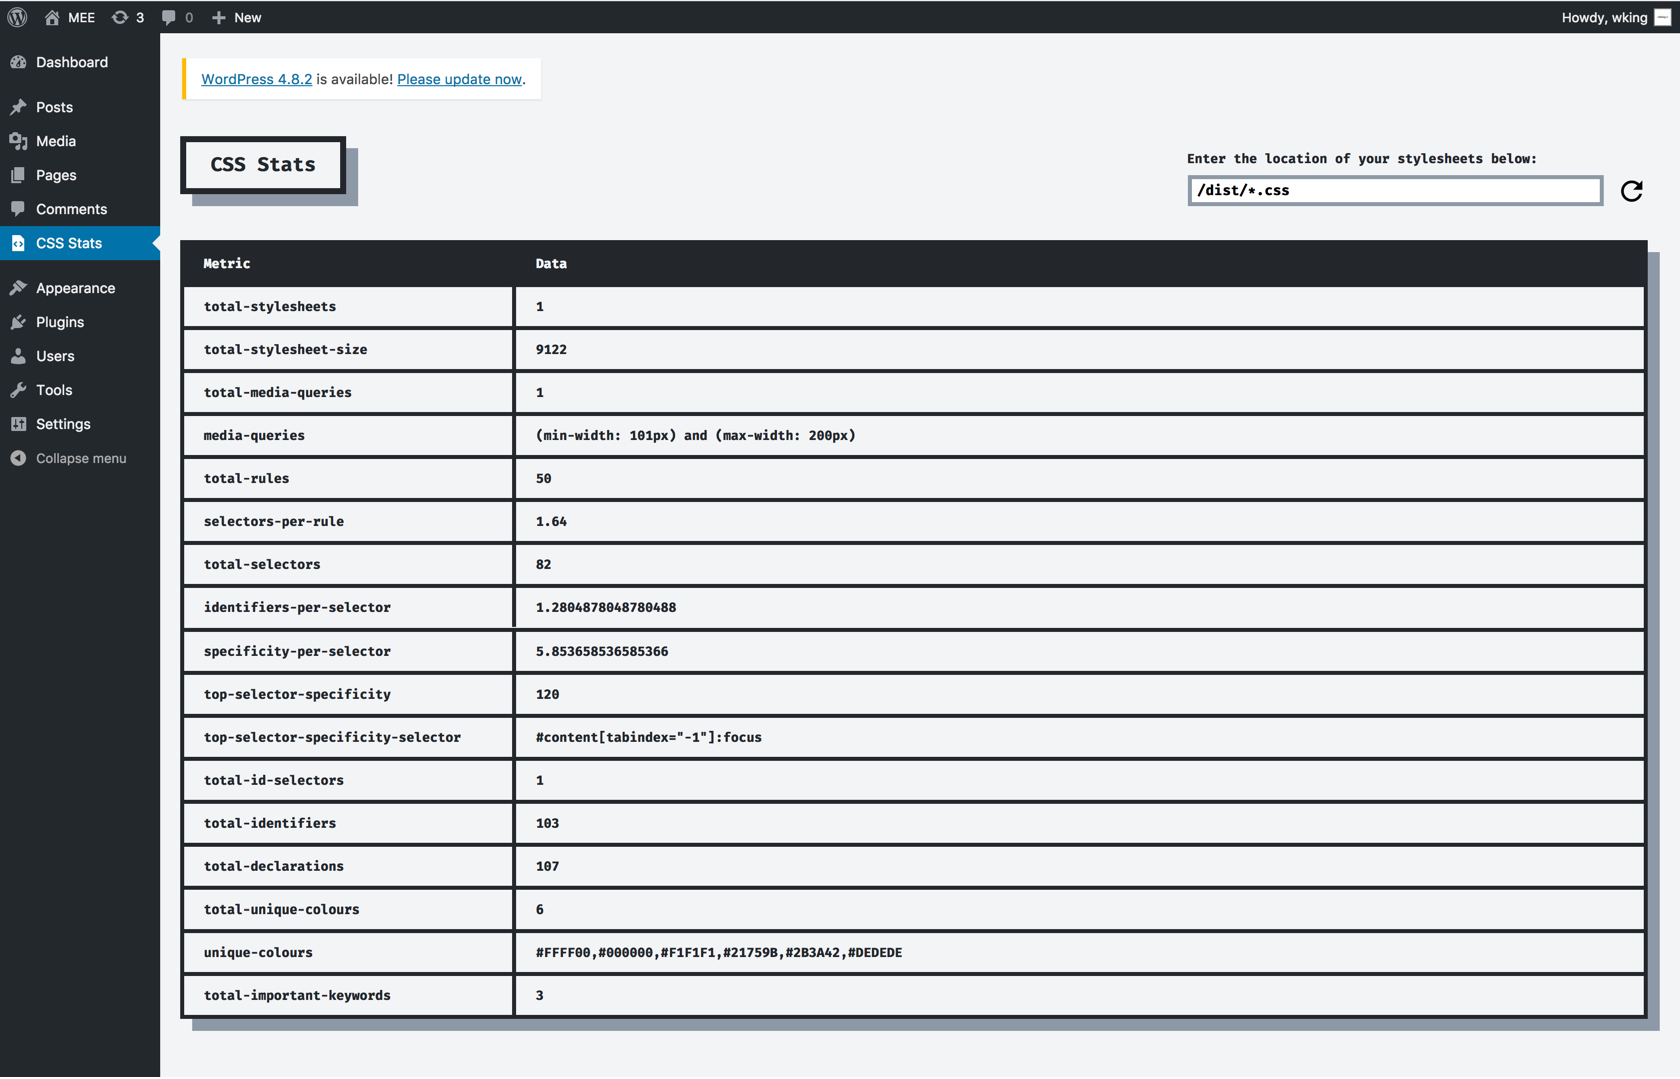Viewport: 1680px width, 1079px height.
Task: Go to the Pages menu item
Action: point(80,175)
